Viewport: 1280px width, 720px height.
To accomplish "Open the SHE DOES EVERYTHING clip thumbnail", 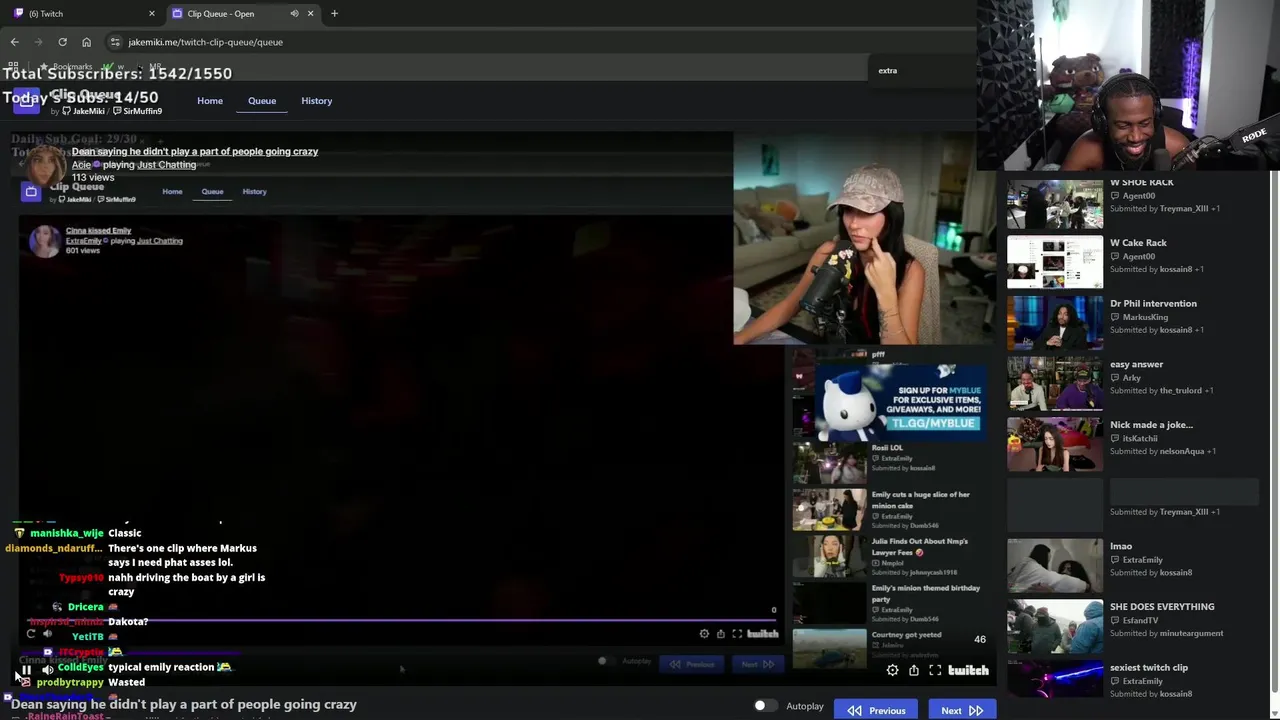I will pyautogui.click(x=1055, y=626).
